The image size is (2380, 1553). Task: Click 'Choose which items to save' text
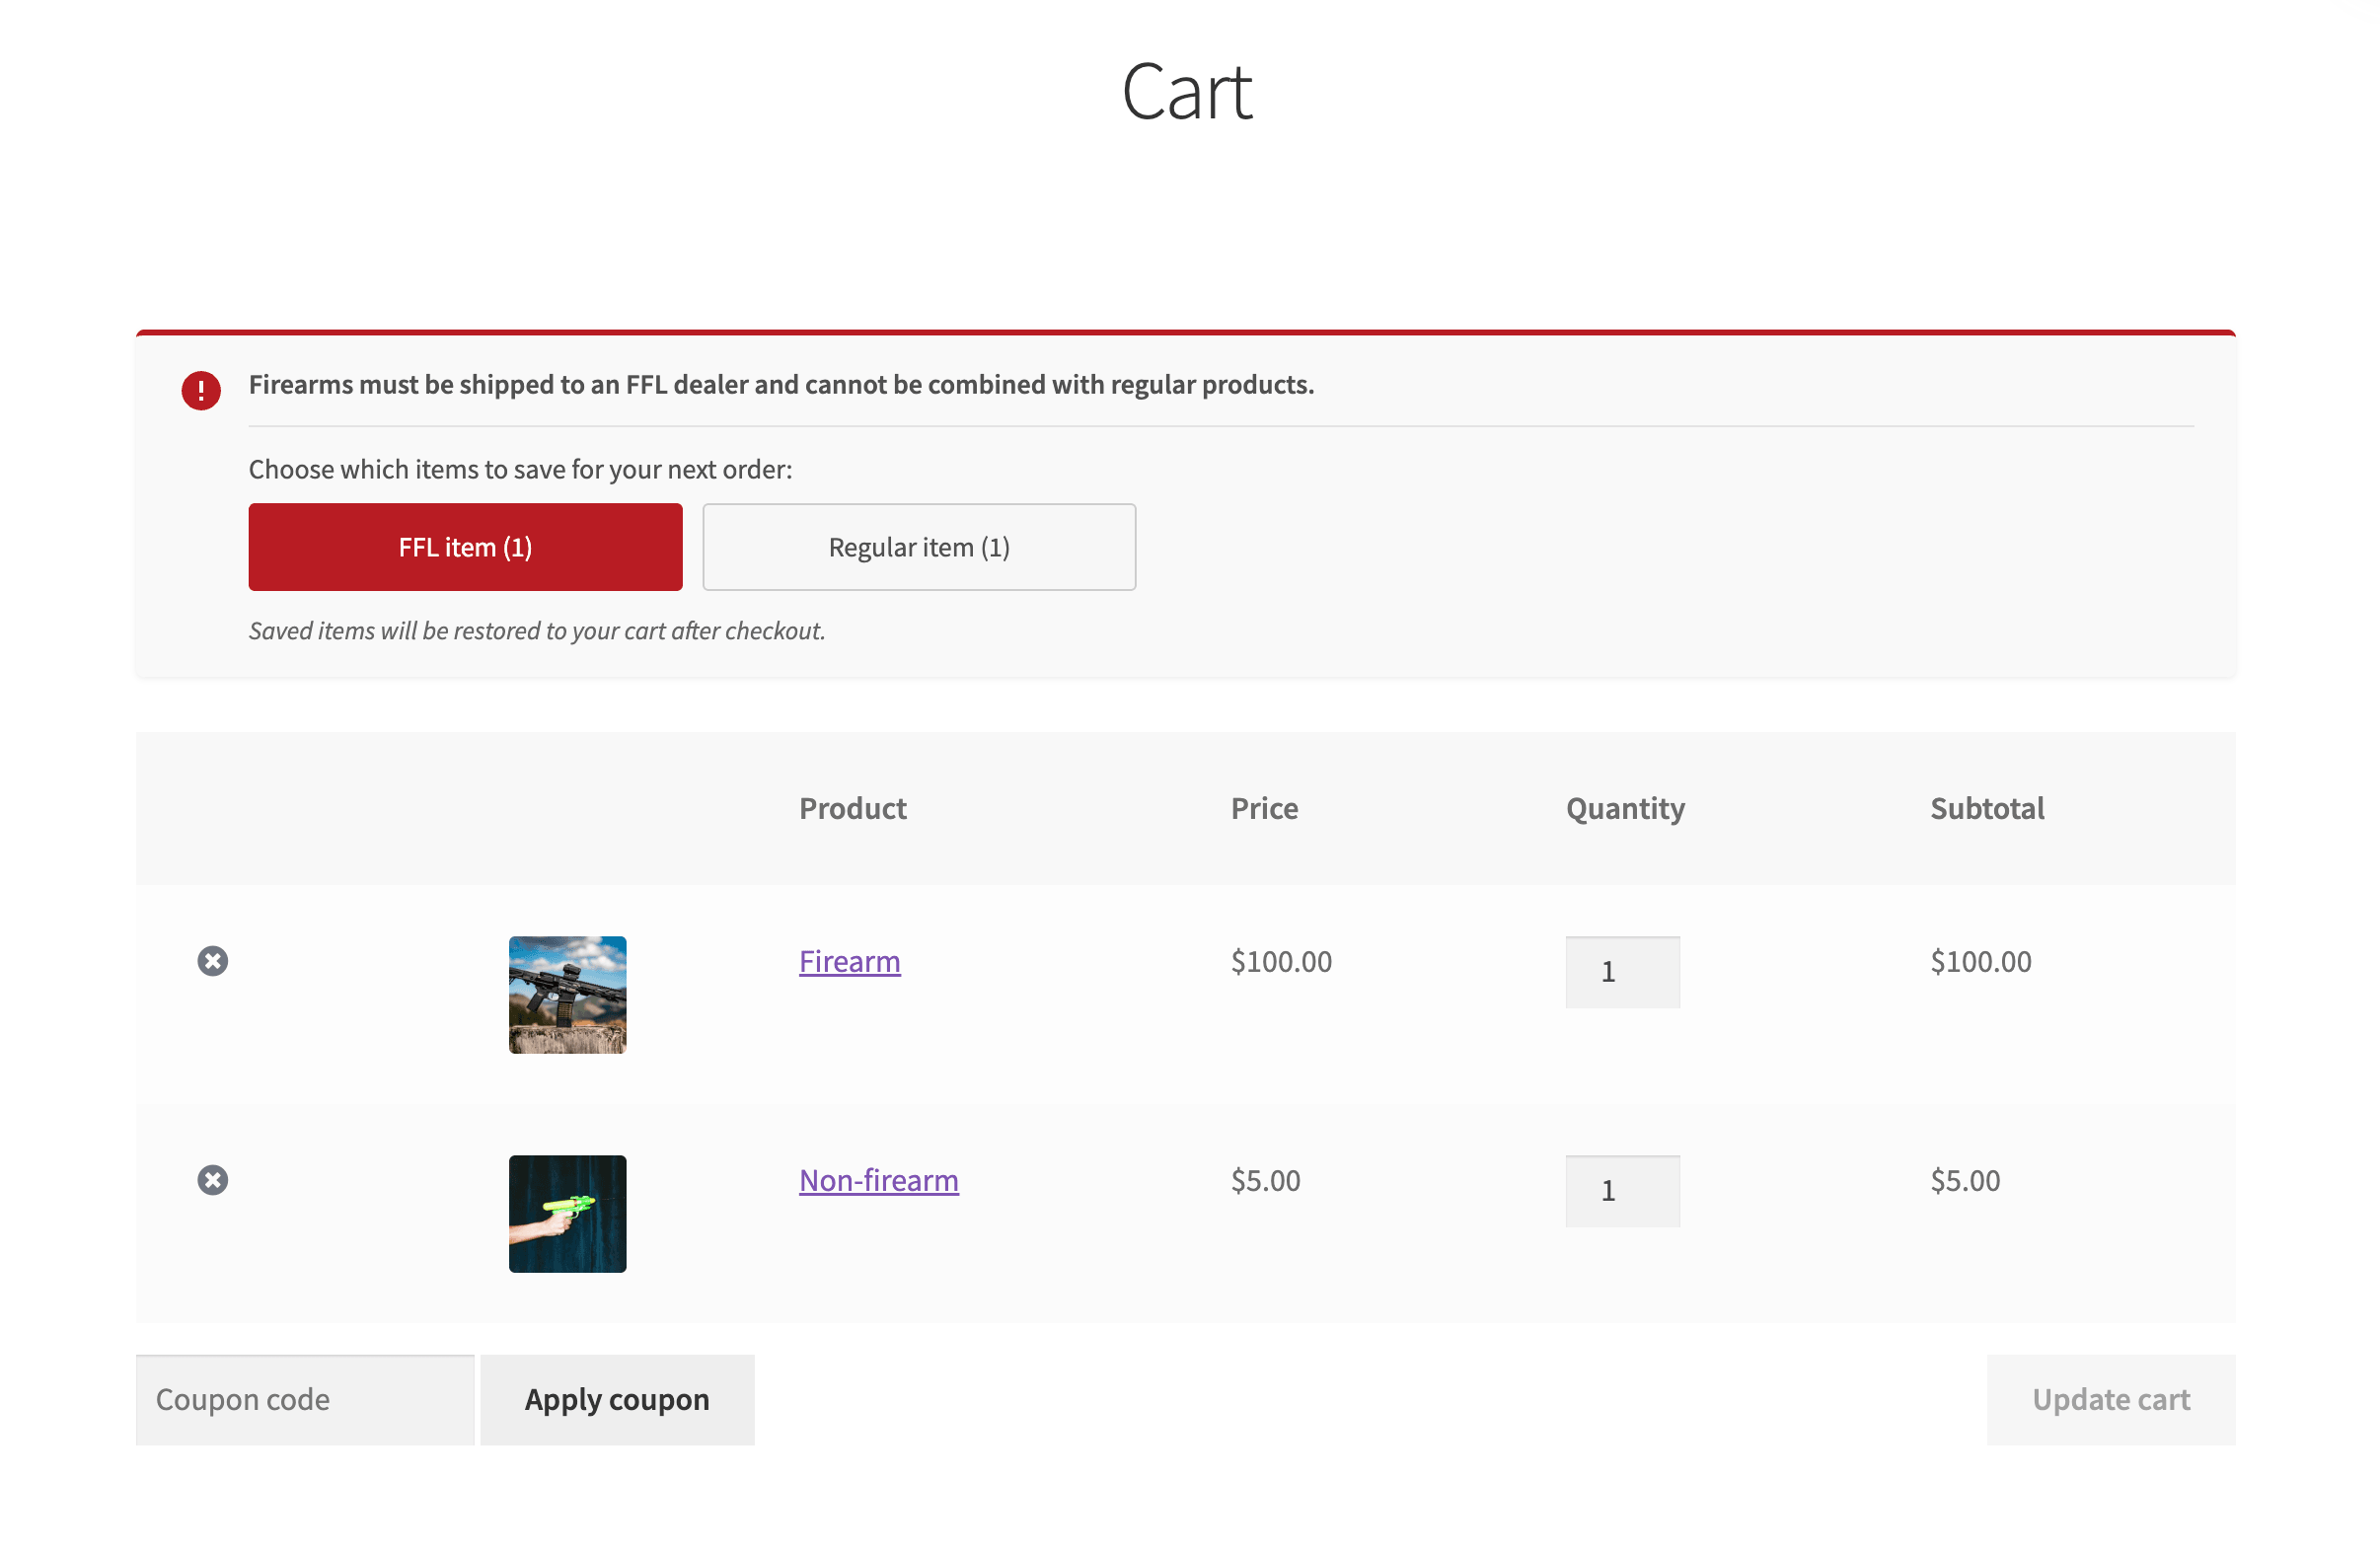[x=521, y=470]
